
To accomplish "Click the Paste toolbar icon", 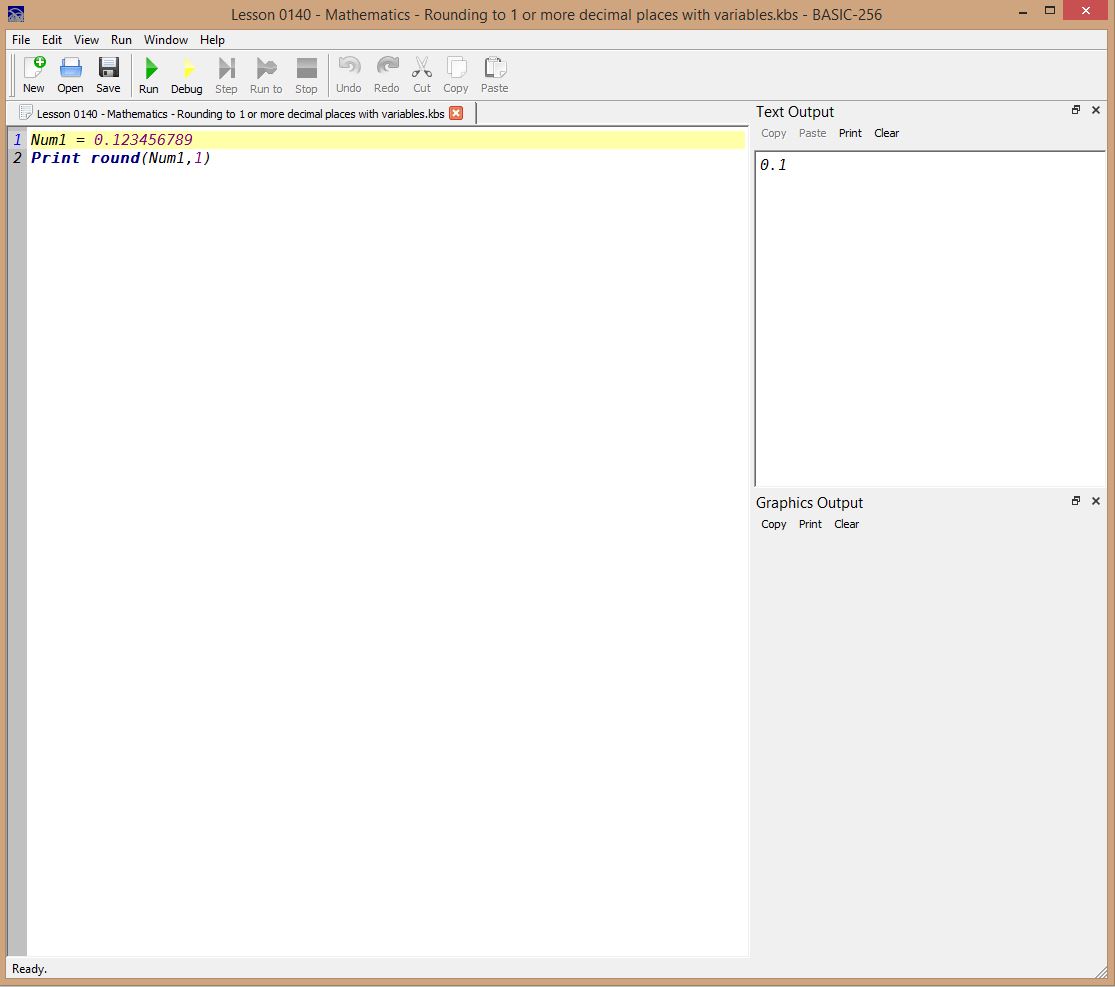I will [x=494, y=70].
